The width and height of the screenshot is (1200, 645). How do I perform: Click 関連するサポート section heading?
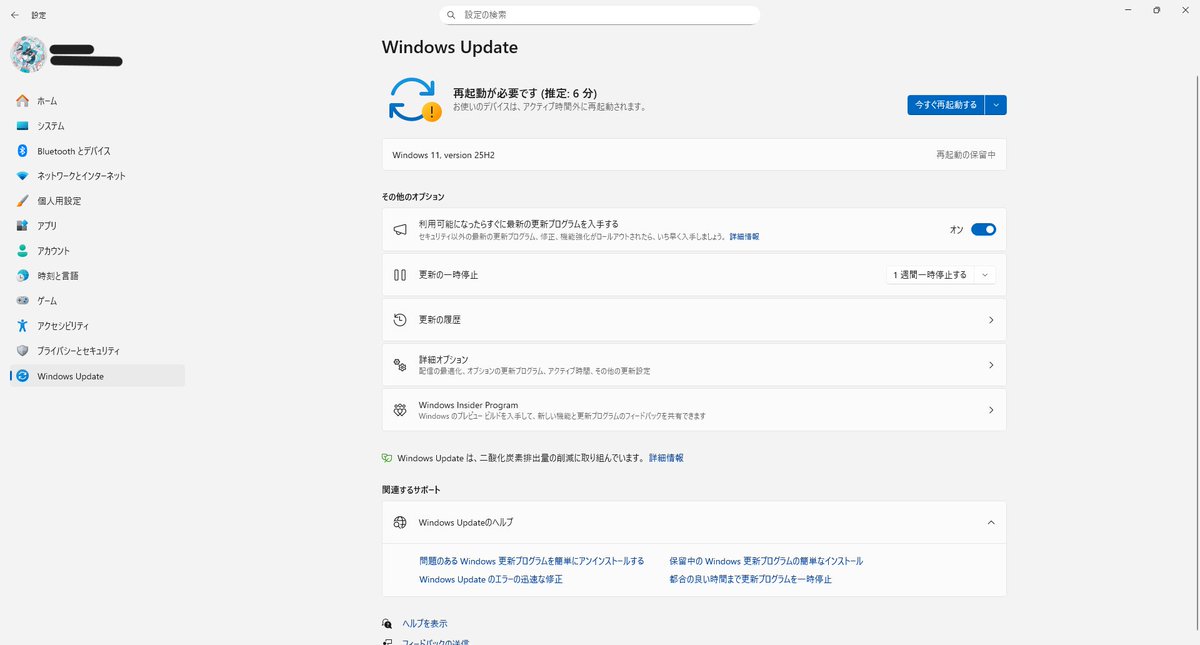pos(411,490)
